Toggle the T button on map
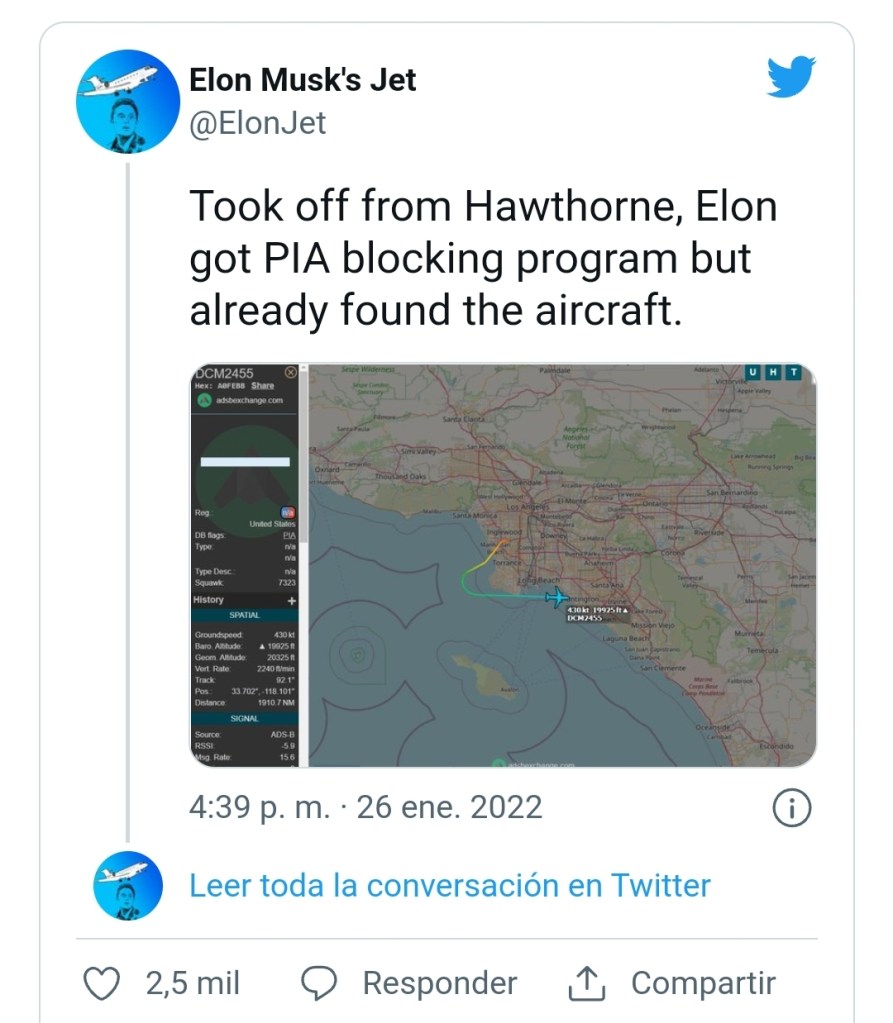The image size is (893, 1023). 794,373
